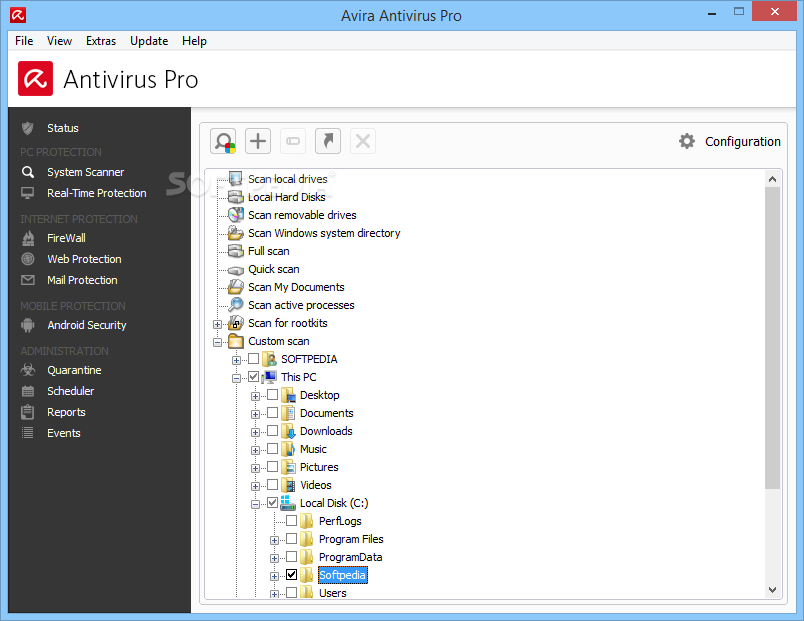Uncheck the Softpedia folder checkbox
Viewport: 804px width, 621px height.
(292, 574)
